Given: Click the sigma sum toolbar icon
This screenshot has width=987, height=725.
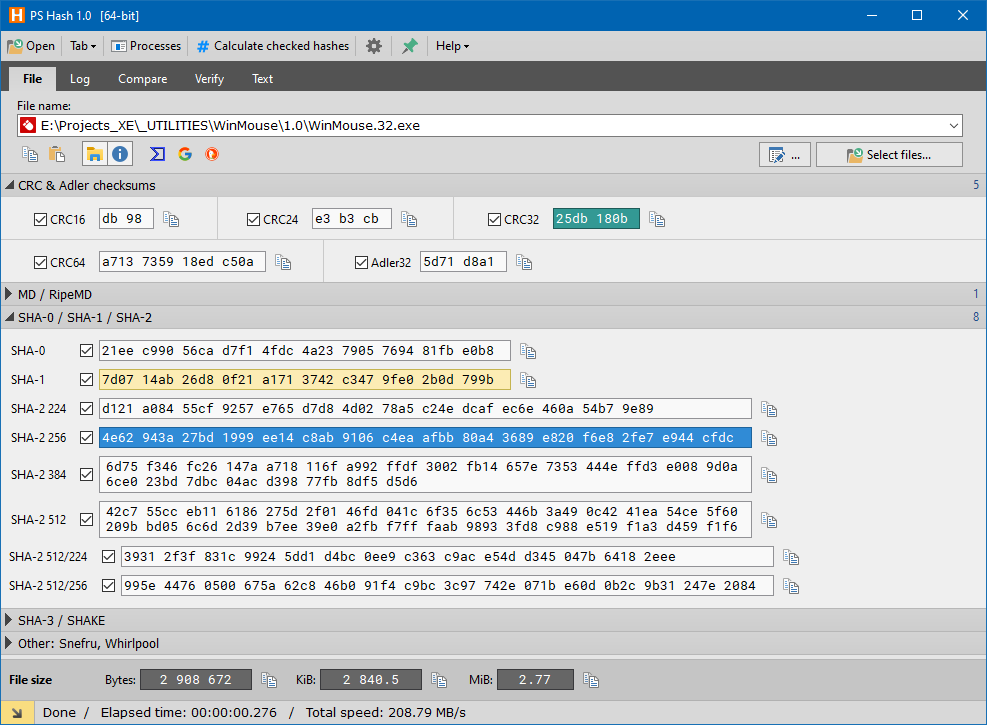Looking at the screenshot, I should click(157, 154).
